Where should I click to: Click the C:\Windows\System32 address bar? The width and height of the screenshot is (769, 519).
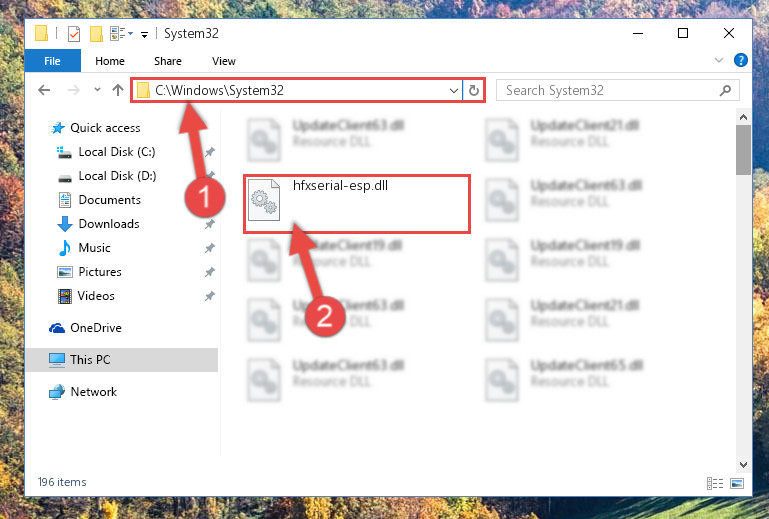coord(296,90)
